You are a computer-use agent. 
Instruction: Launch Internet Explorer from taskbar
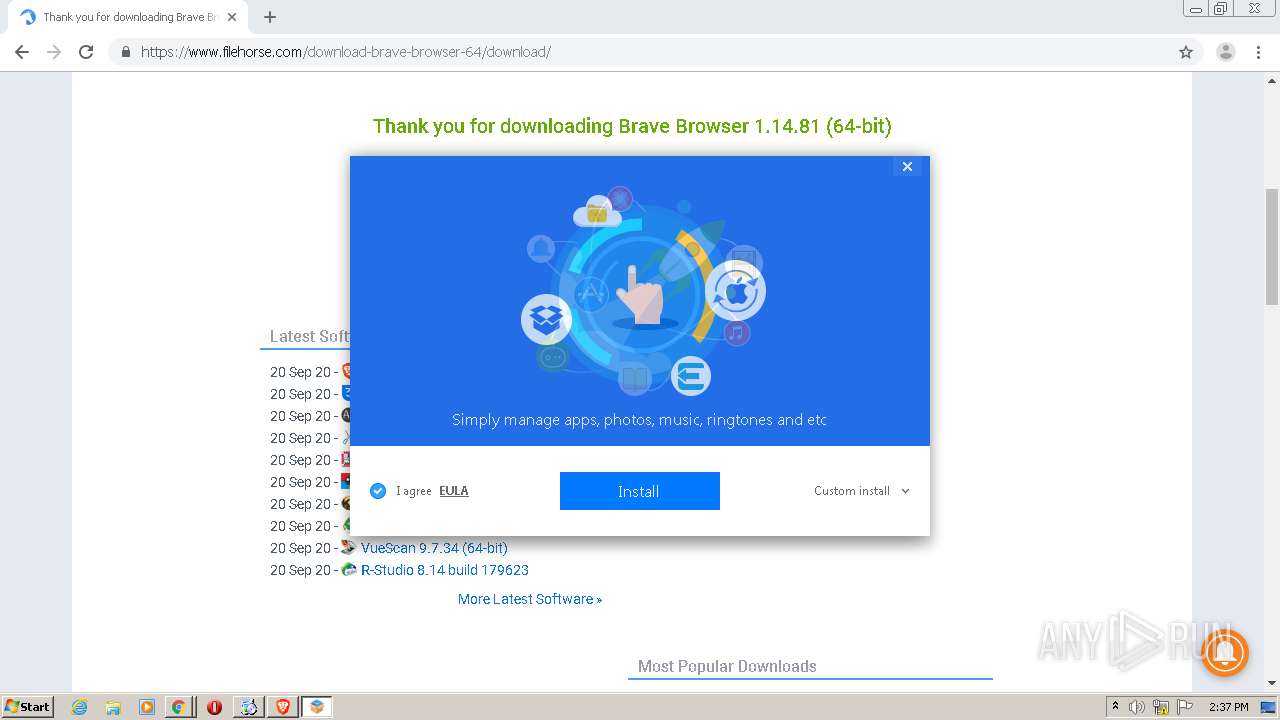(x=79, y=707)
